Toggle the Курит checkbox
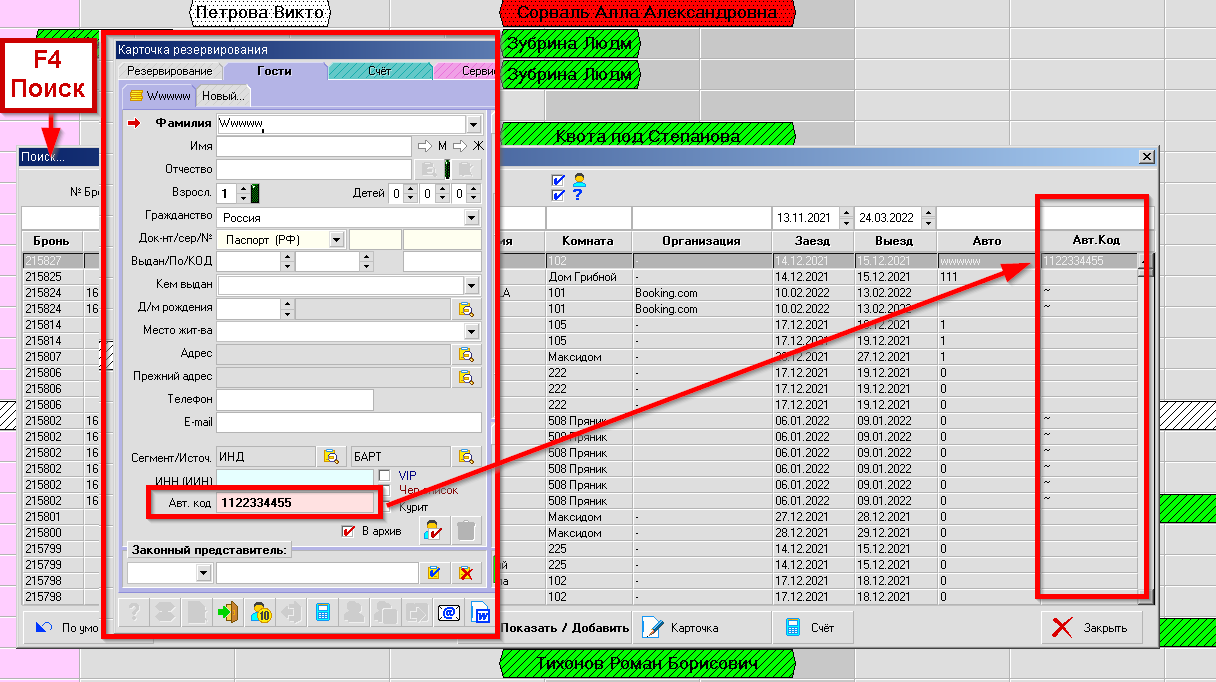Image resolution: width=1216 pixels, height=682 pixels. 384,507
